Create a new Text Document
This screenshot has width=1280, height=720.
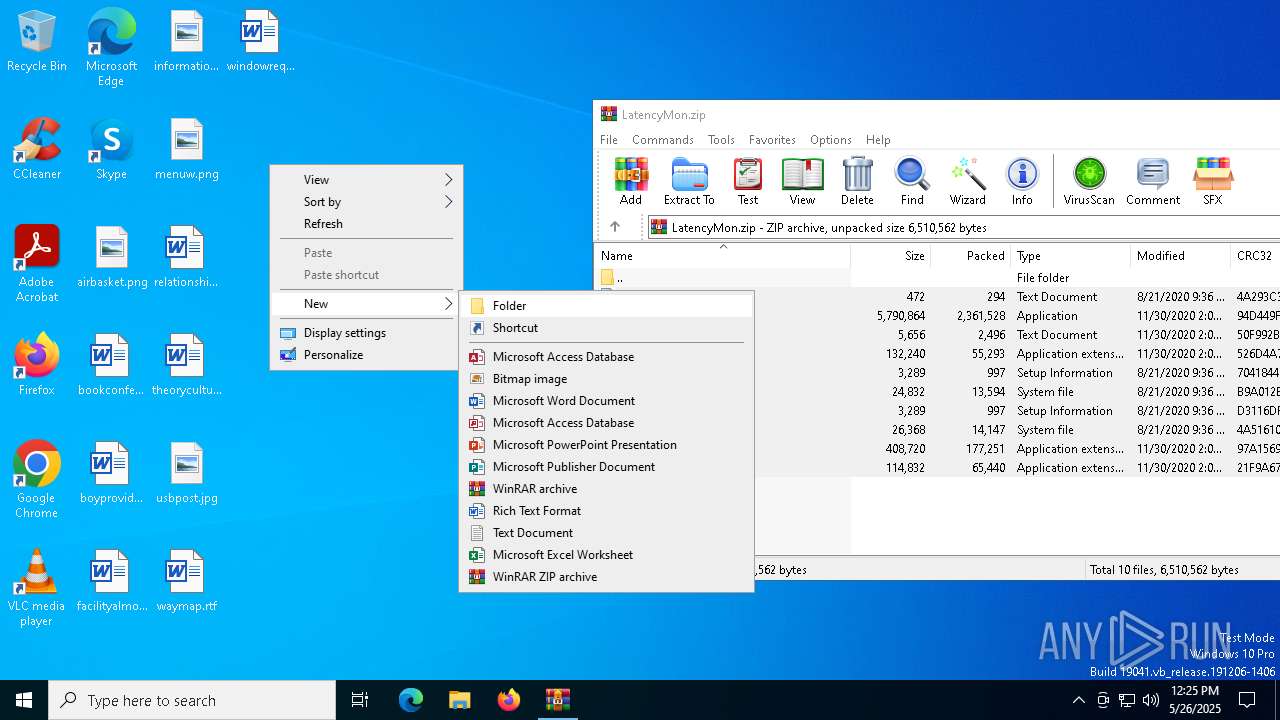(606, 533)
